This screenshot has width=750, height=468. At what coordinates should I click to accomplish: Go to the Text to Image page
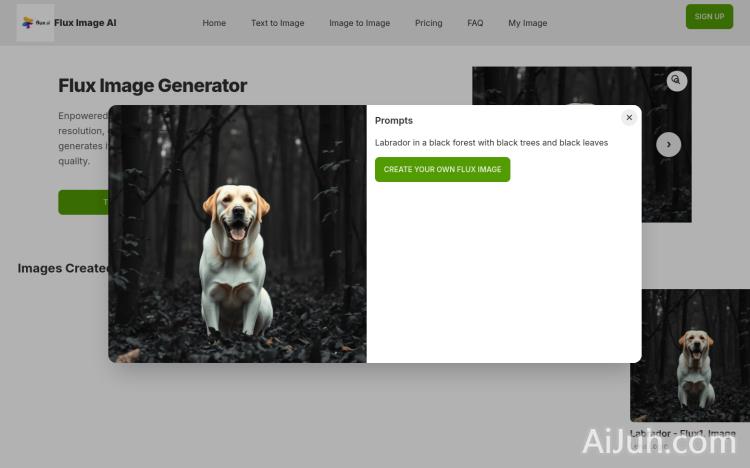[x=277, y=23]
